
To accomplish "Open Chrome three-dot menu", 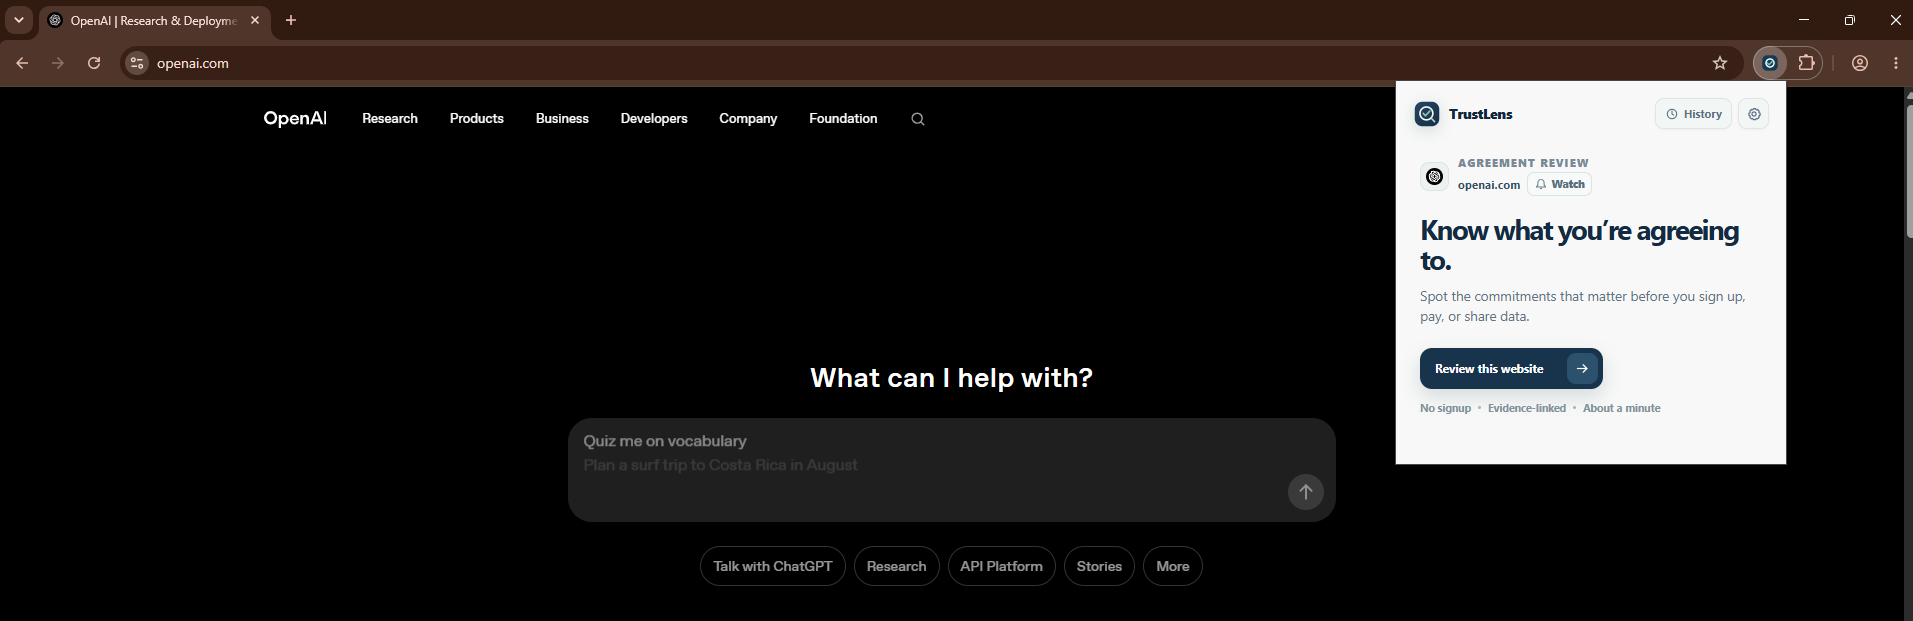I will (x=1896, y=63).
